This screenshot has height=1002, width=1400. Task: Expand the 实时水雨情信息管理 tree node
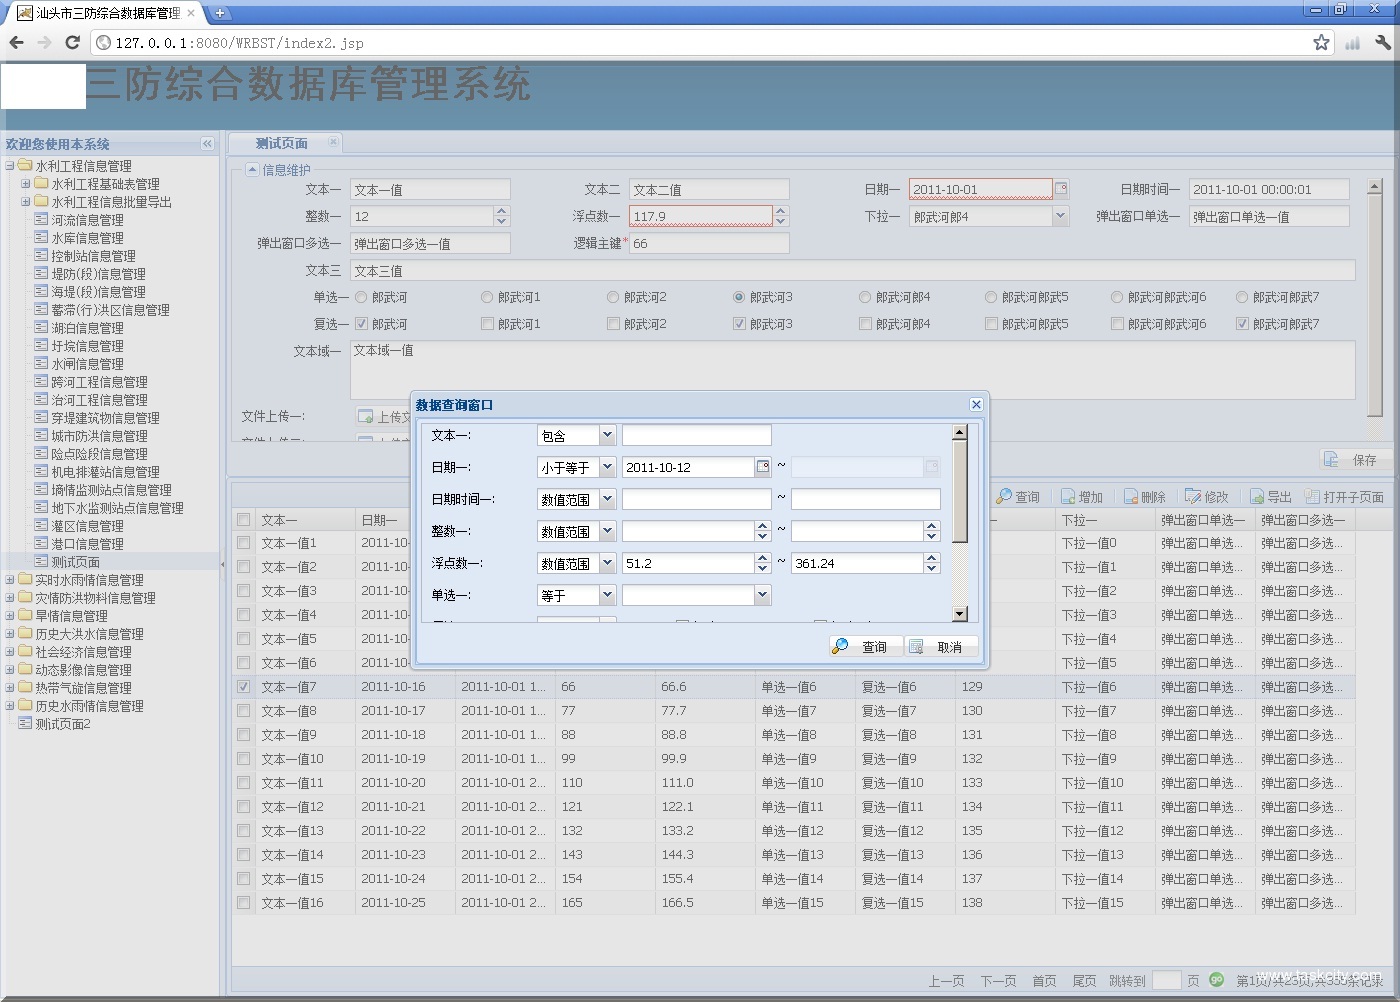(11, 580)
